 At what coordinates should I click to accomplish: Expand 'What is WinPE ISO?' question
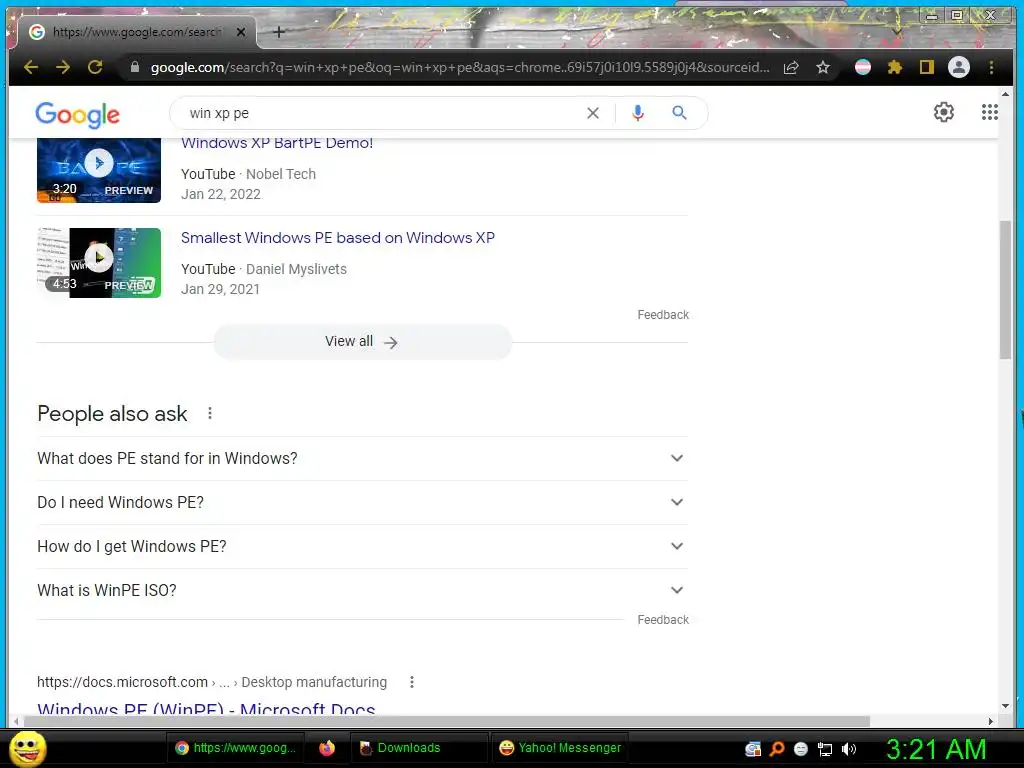pyautogui.click(x=362, y=590)
